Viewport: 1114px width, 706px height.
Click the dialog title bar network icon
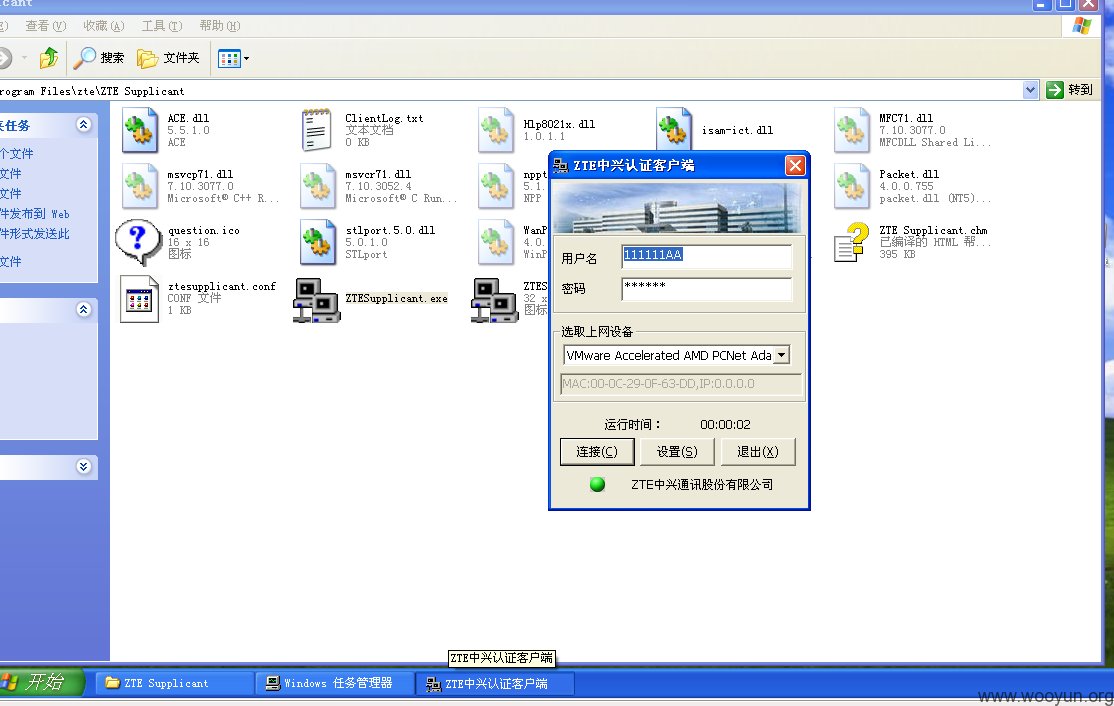tap(561, 165)
